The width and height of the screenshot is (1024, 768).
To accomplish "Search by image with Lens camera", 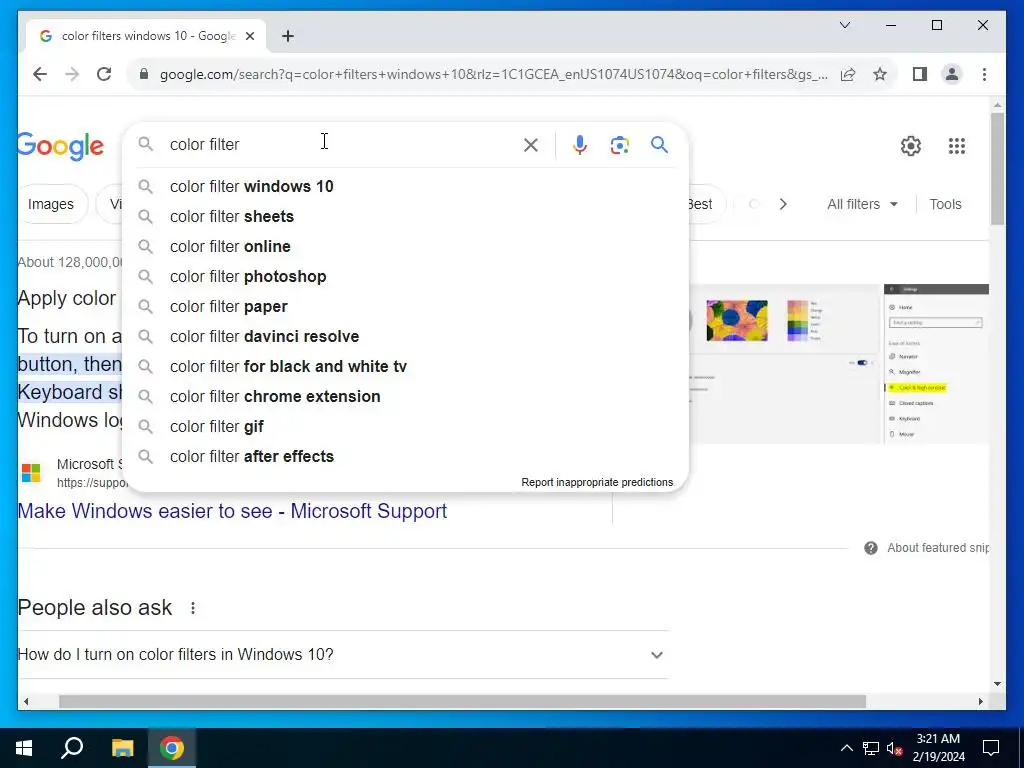I will pos(620,145).
